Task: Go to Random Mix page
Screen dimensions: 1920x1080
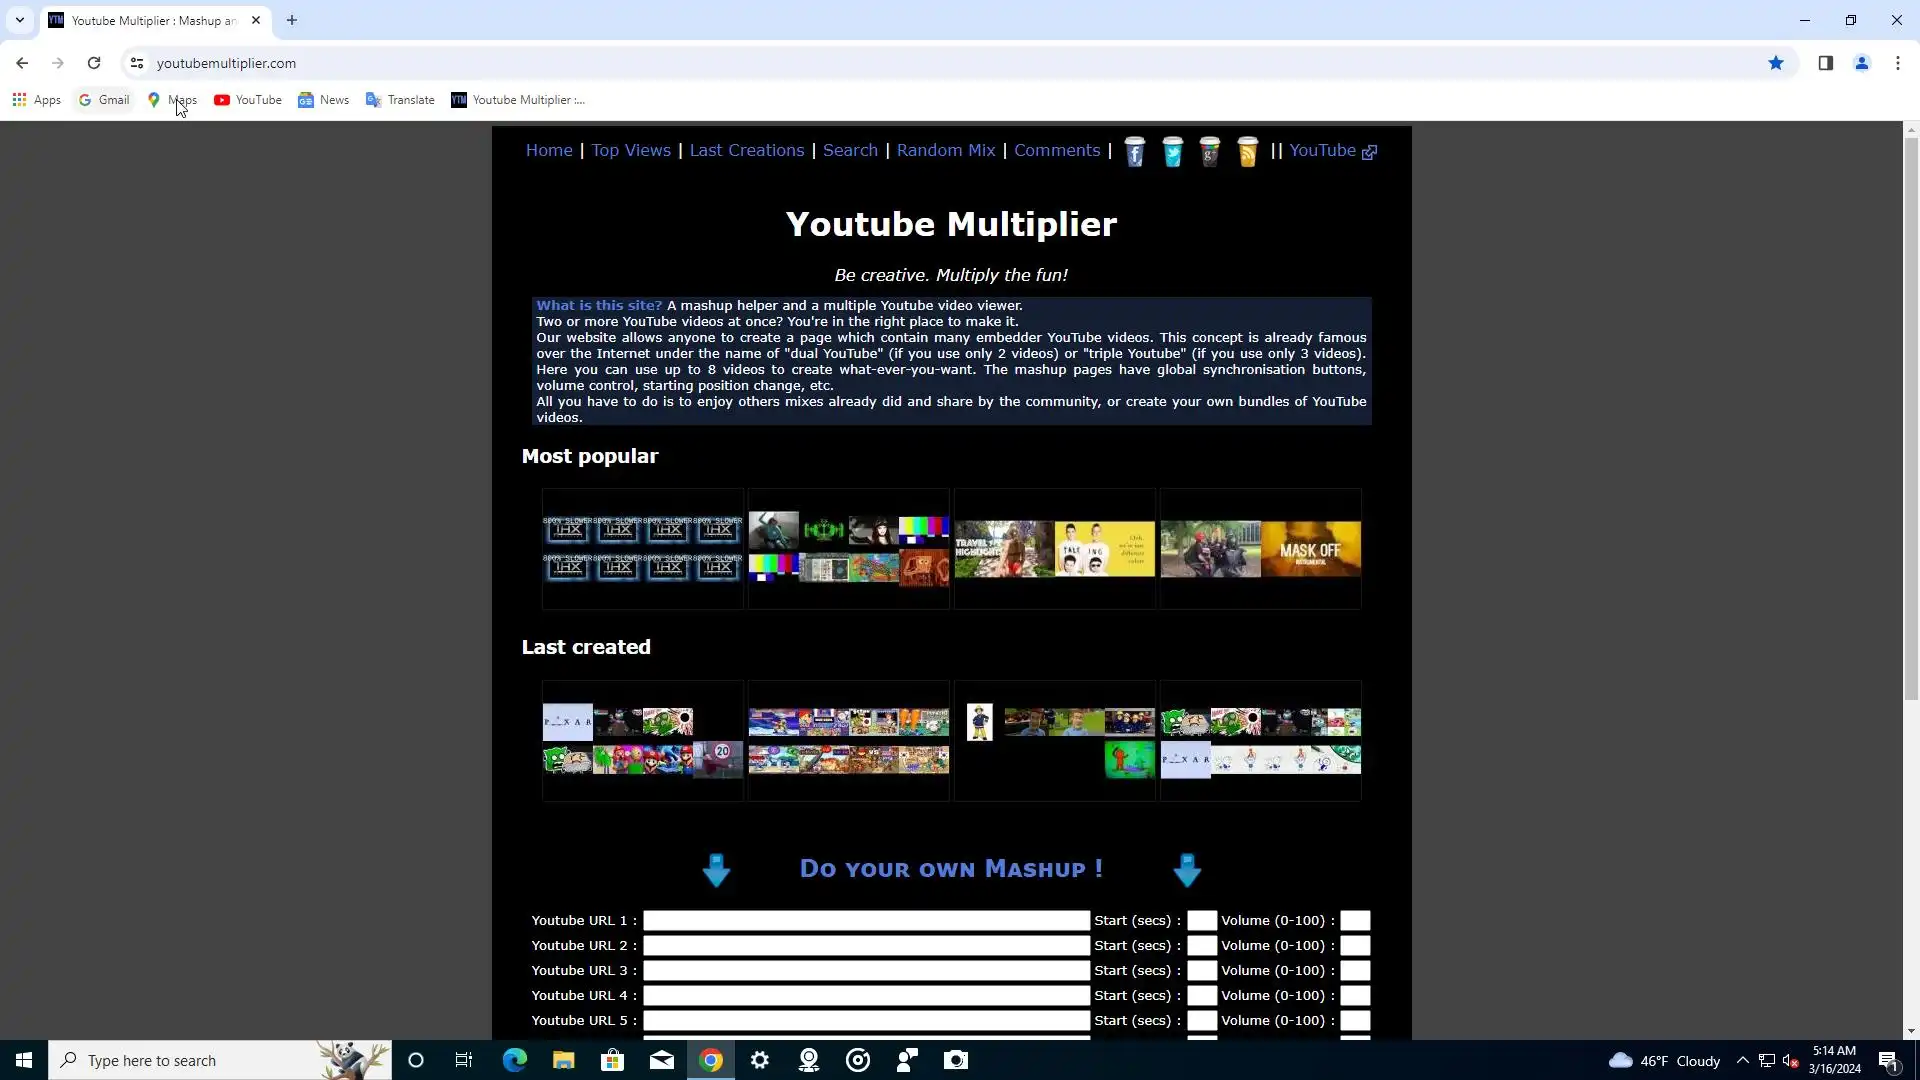Action: coord(945,150)
